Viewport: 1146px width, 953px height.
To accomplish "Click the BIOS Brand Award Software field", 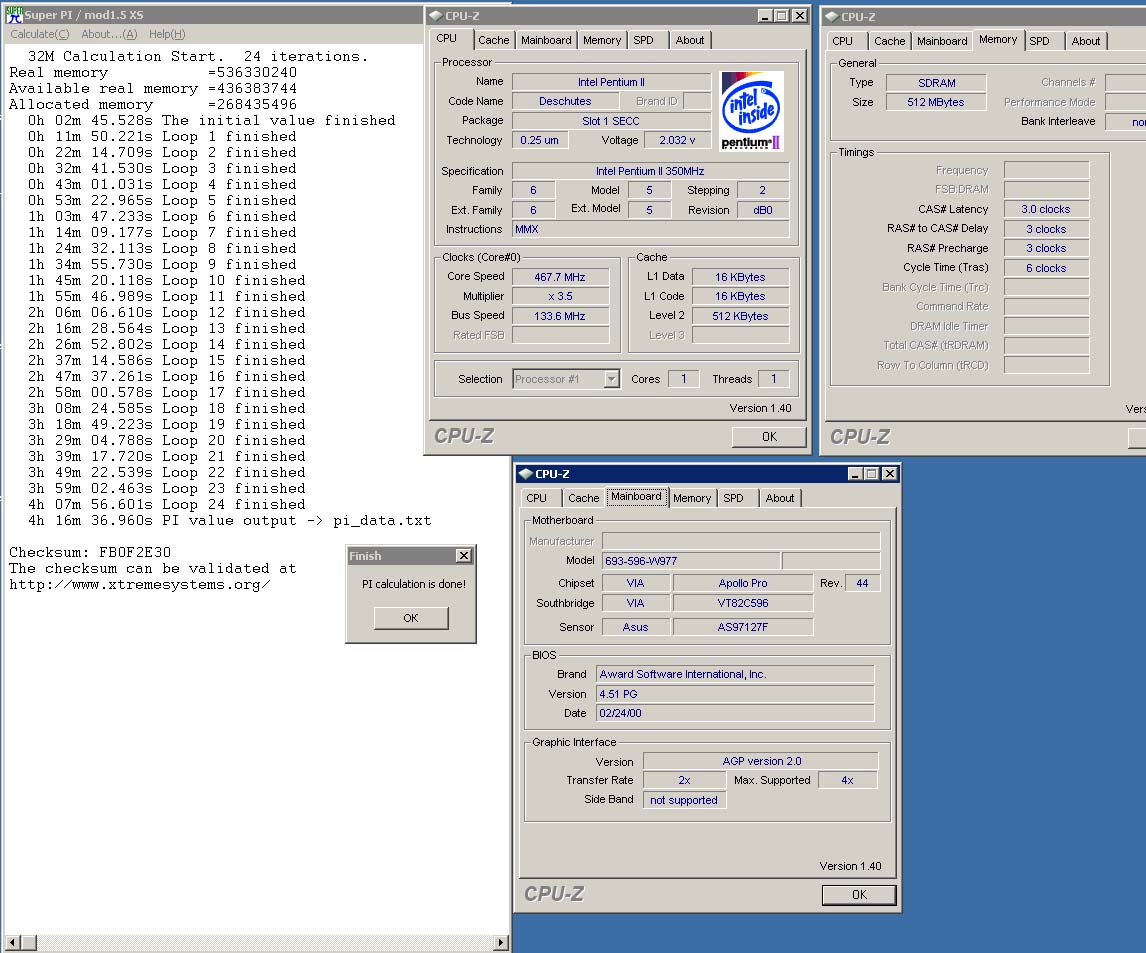I will point(735,674).
